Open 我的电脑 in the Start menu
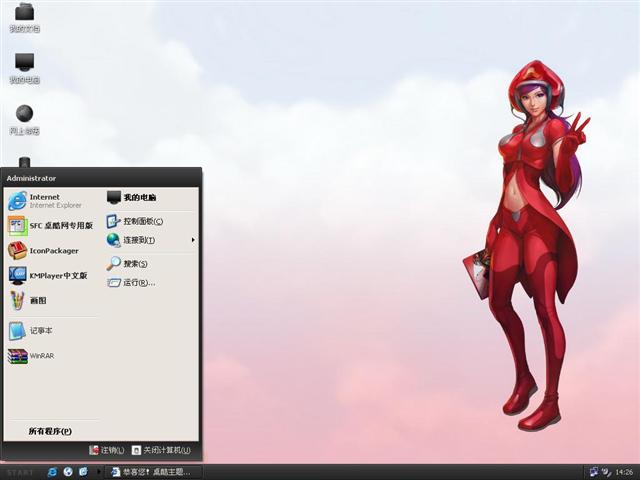640x480 pixels. [150, 198]
